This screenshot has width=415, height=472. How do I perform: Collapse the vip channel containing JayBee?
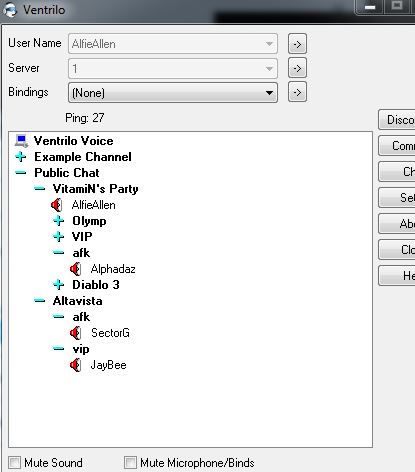[59, 349]
